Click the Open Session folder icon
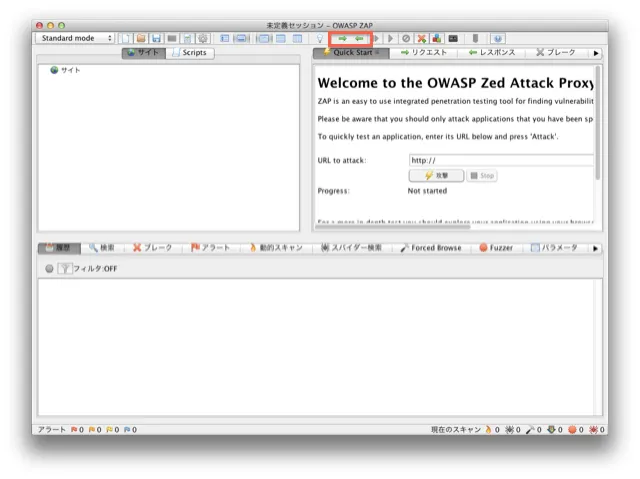Viewport: 640px width, 479px height. point(141,38)
